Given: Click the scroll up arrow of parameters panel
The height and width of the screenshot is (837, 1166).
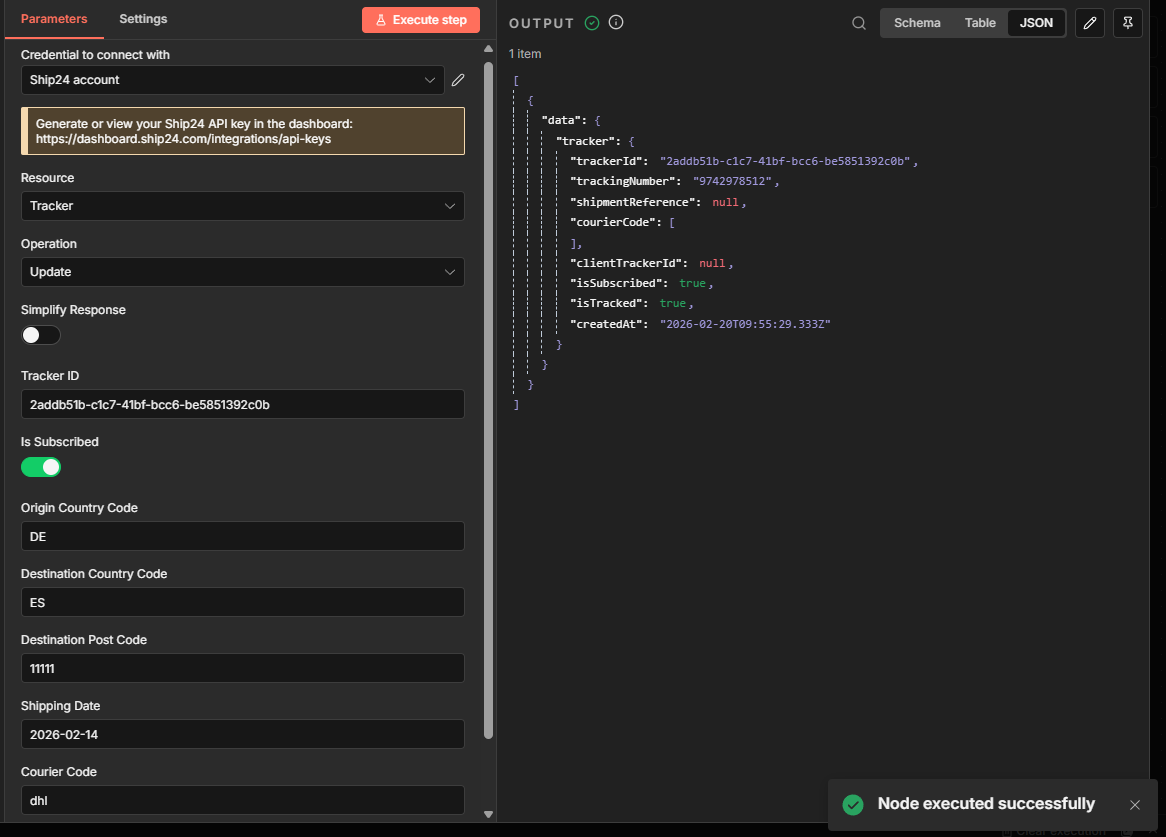Looking at the screenshot, I should 489,48.
